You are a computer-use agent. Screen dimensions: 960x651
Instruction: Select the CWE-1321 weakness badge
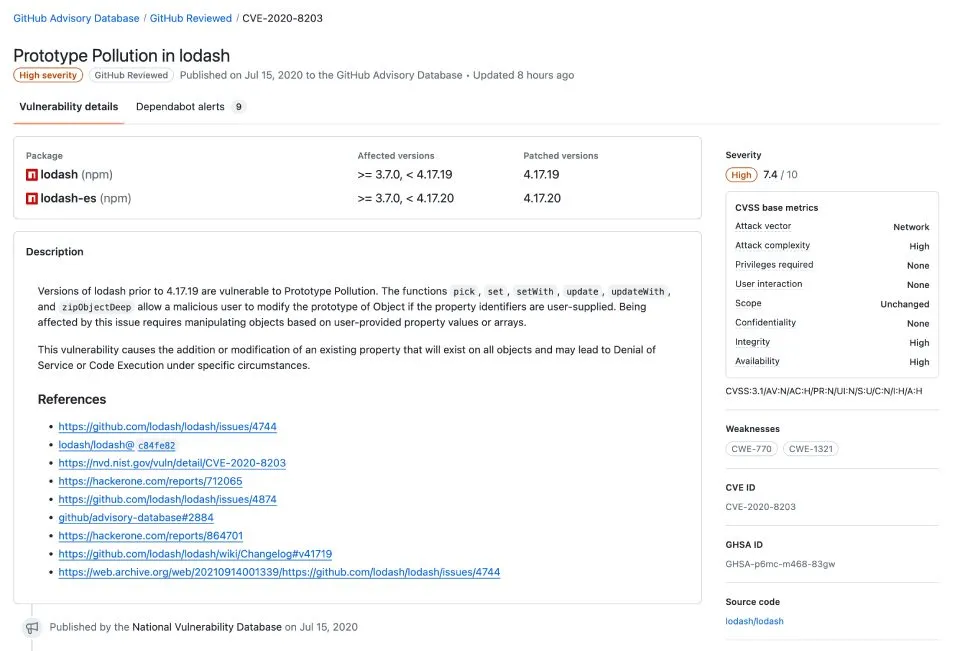pyautogui.click(x=810, y=449)
